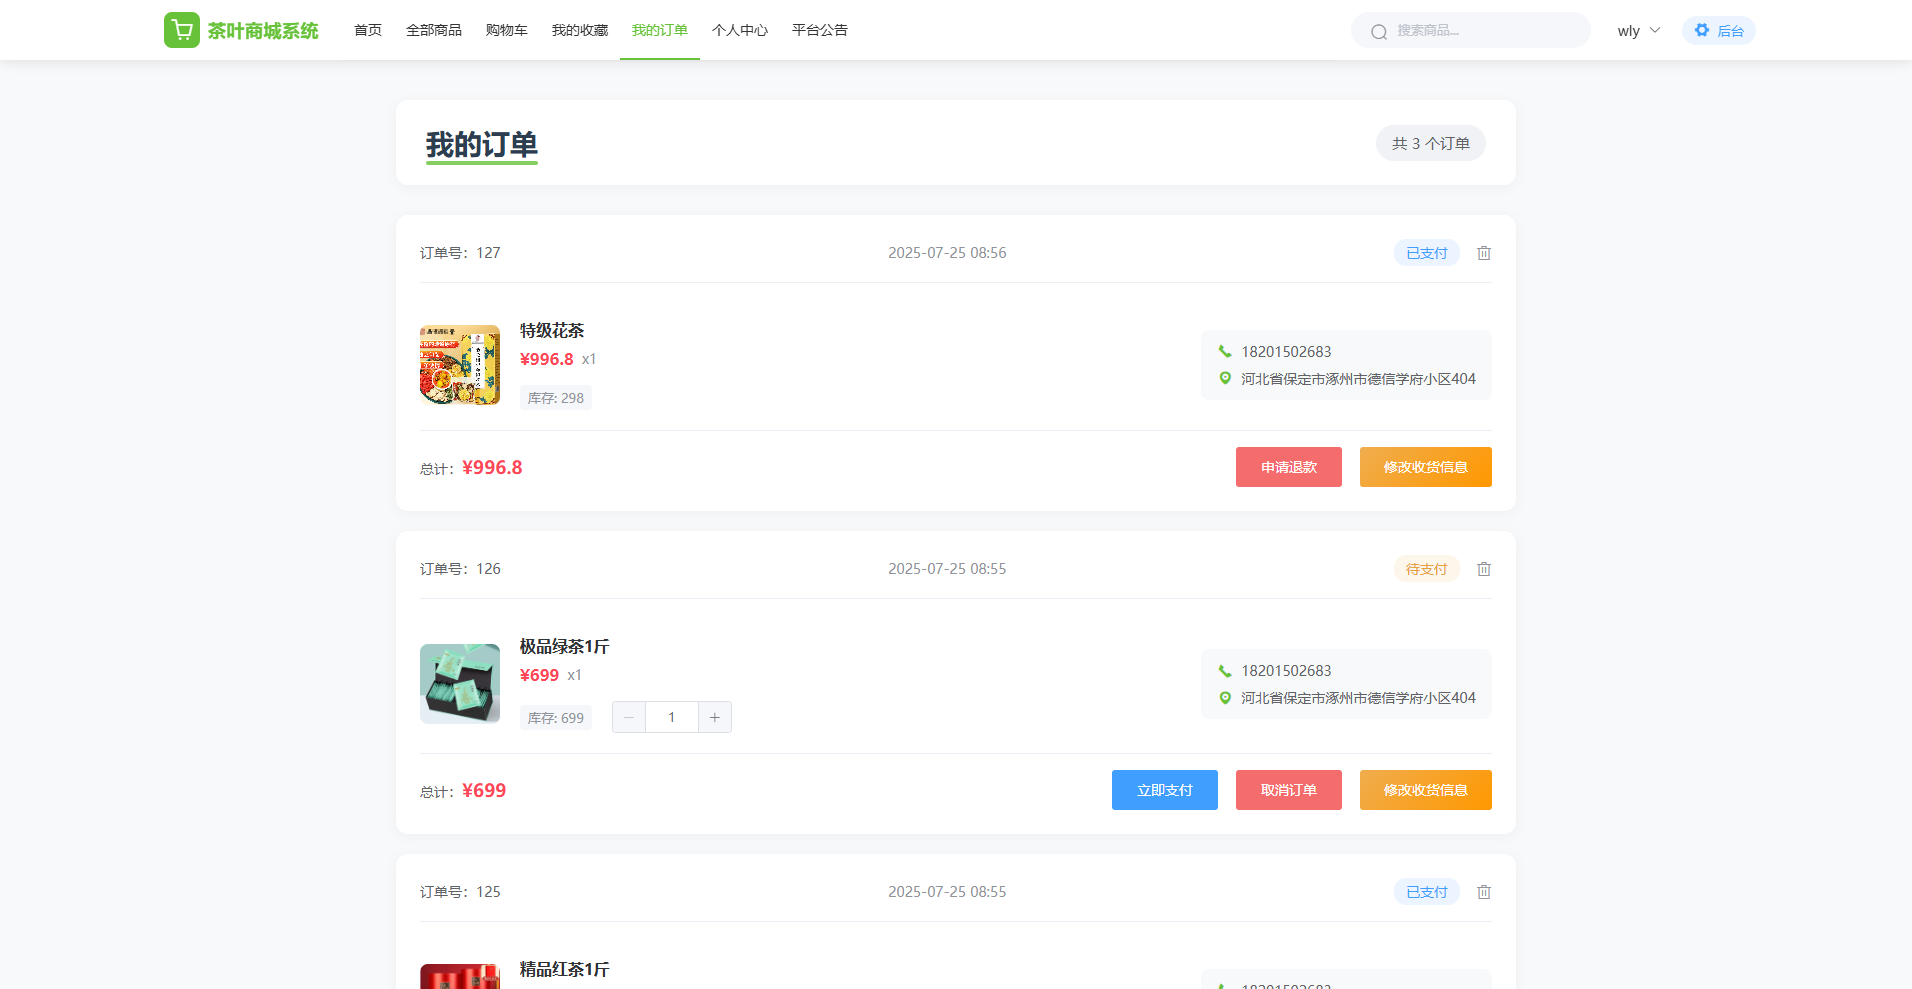Click 立即支付 for order 126

pos(1164,790)
